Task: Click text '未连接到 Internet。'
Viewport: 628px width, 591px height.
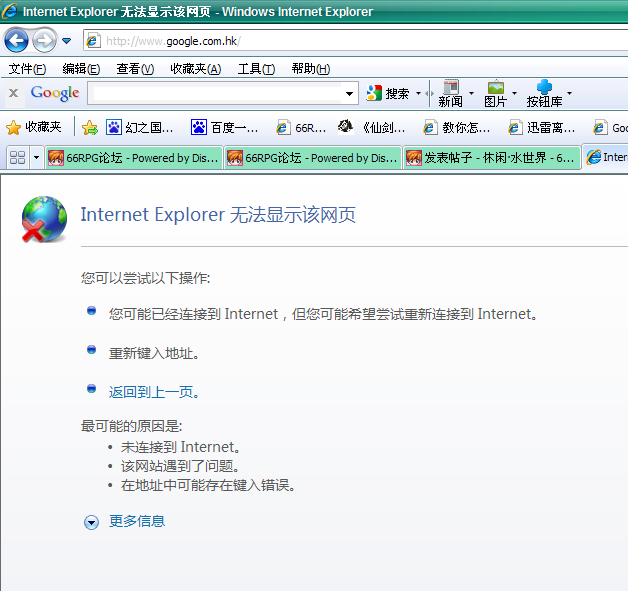Action: [x=181, y=447]
